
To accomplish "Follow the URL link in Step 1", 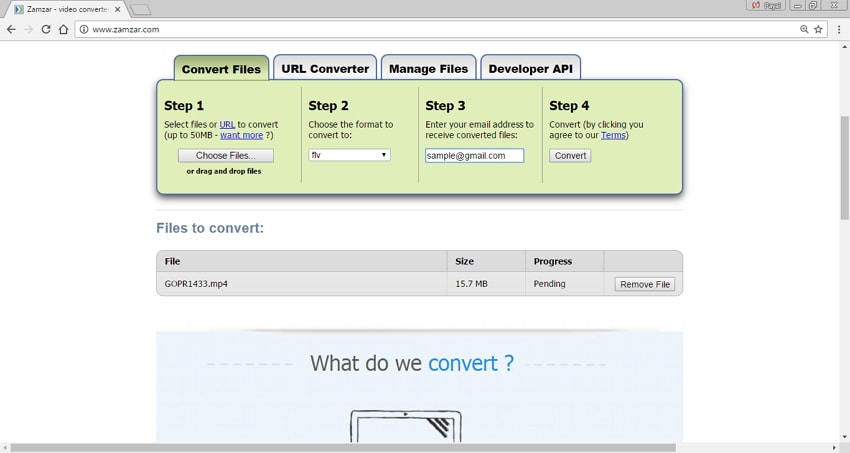I will (x=227, y=124).
